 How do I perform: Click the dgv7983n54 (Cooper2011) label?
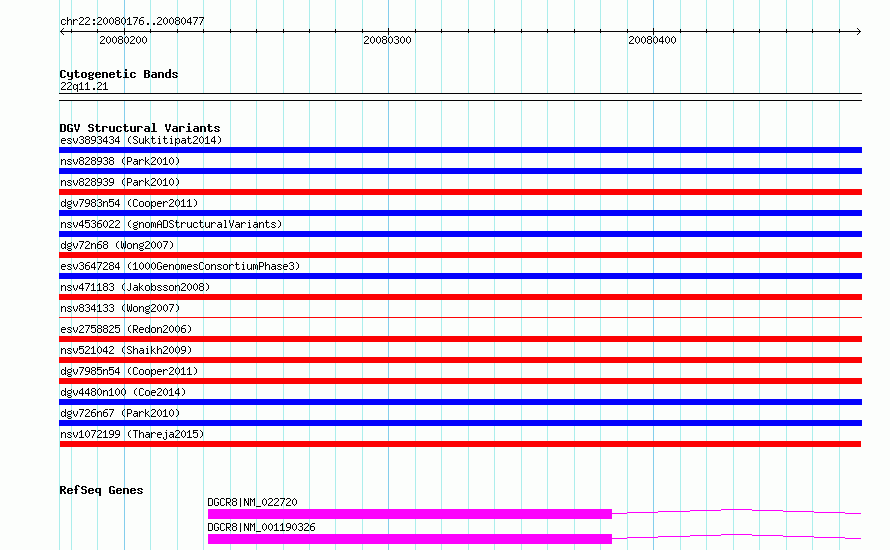click(129, 203)
